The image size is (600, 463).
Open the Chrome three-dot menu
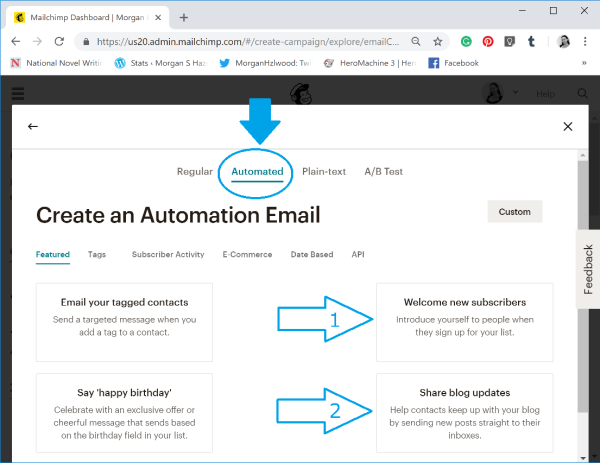point(585,41)
